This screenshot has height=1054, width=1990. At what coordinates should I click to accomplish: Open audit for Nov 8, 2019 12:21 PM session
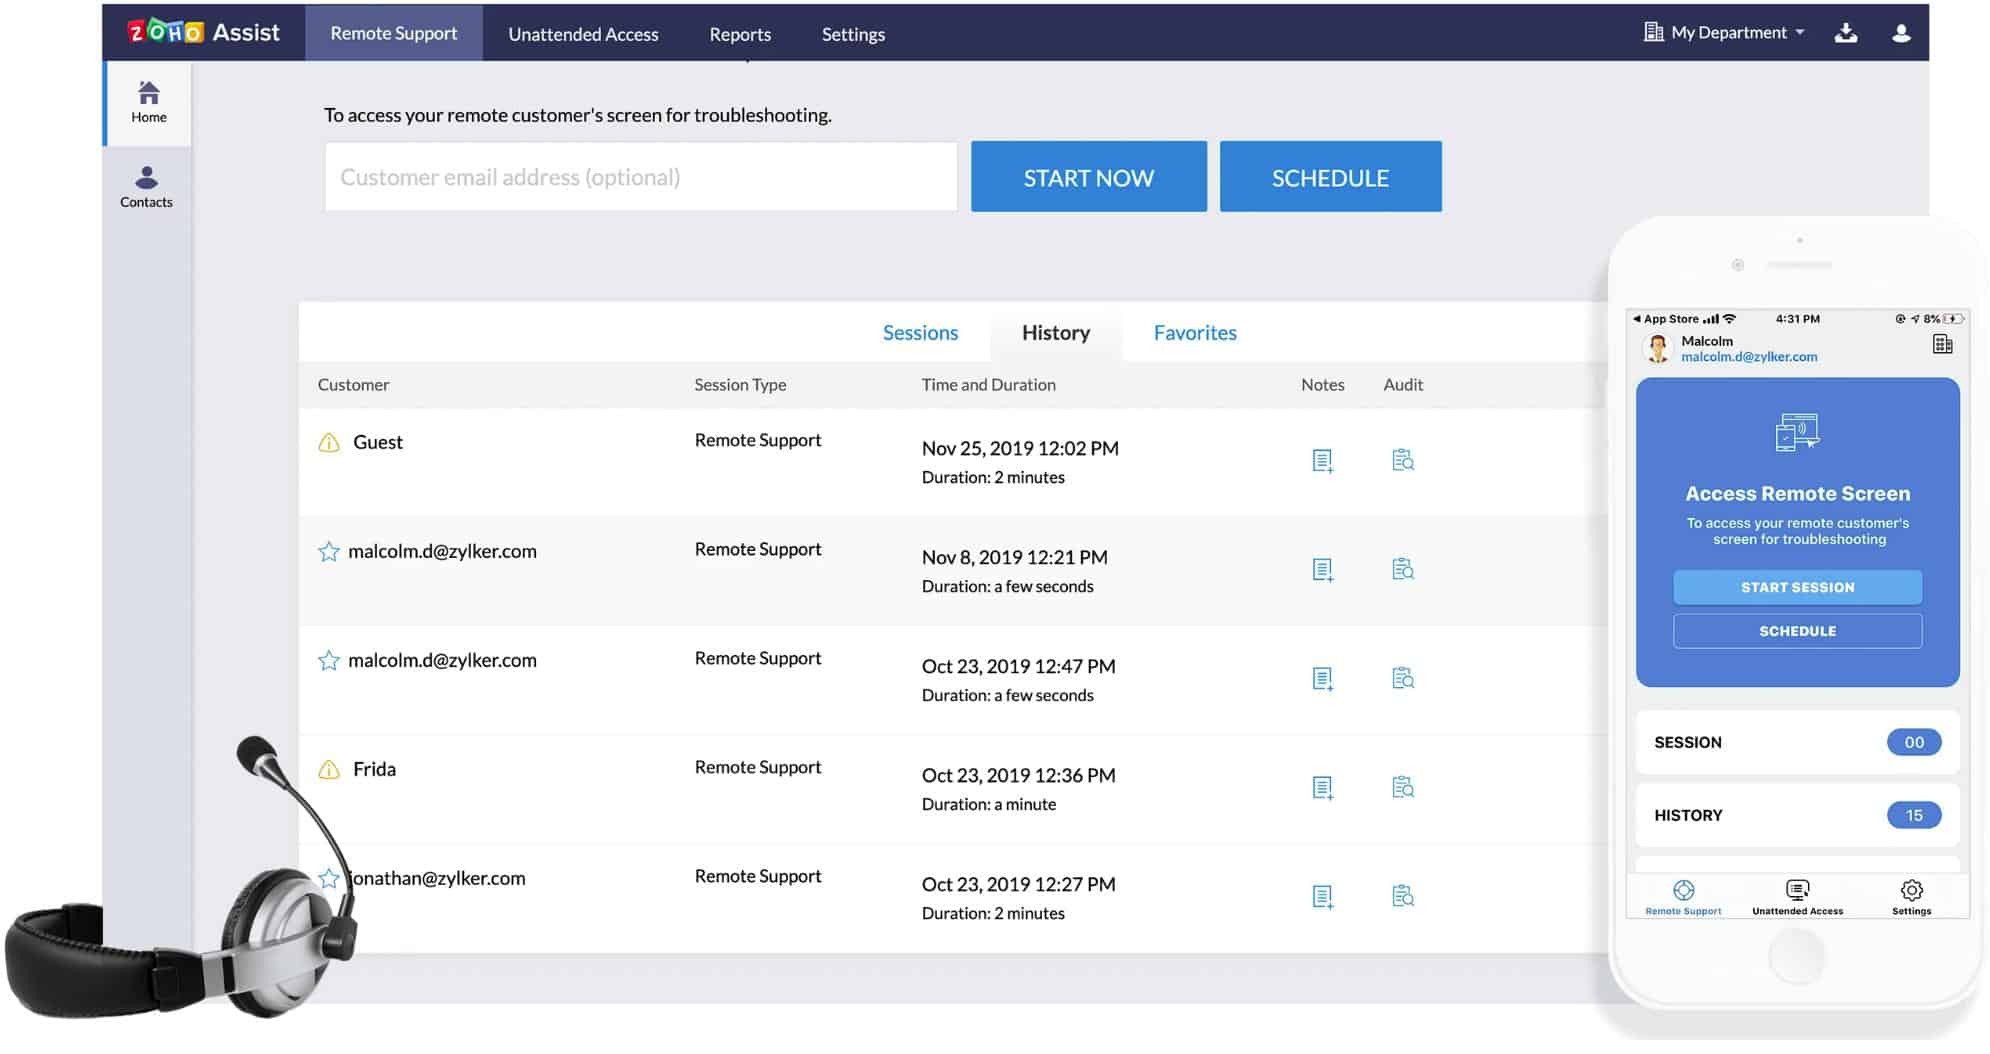point(1403,569)
